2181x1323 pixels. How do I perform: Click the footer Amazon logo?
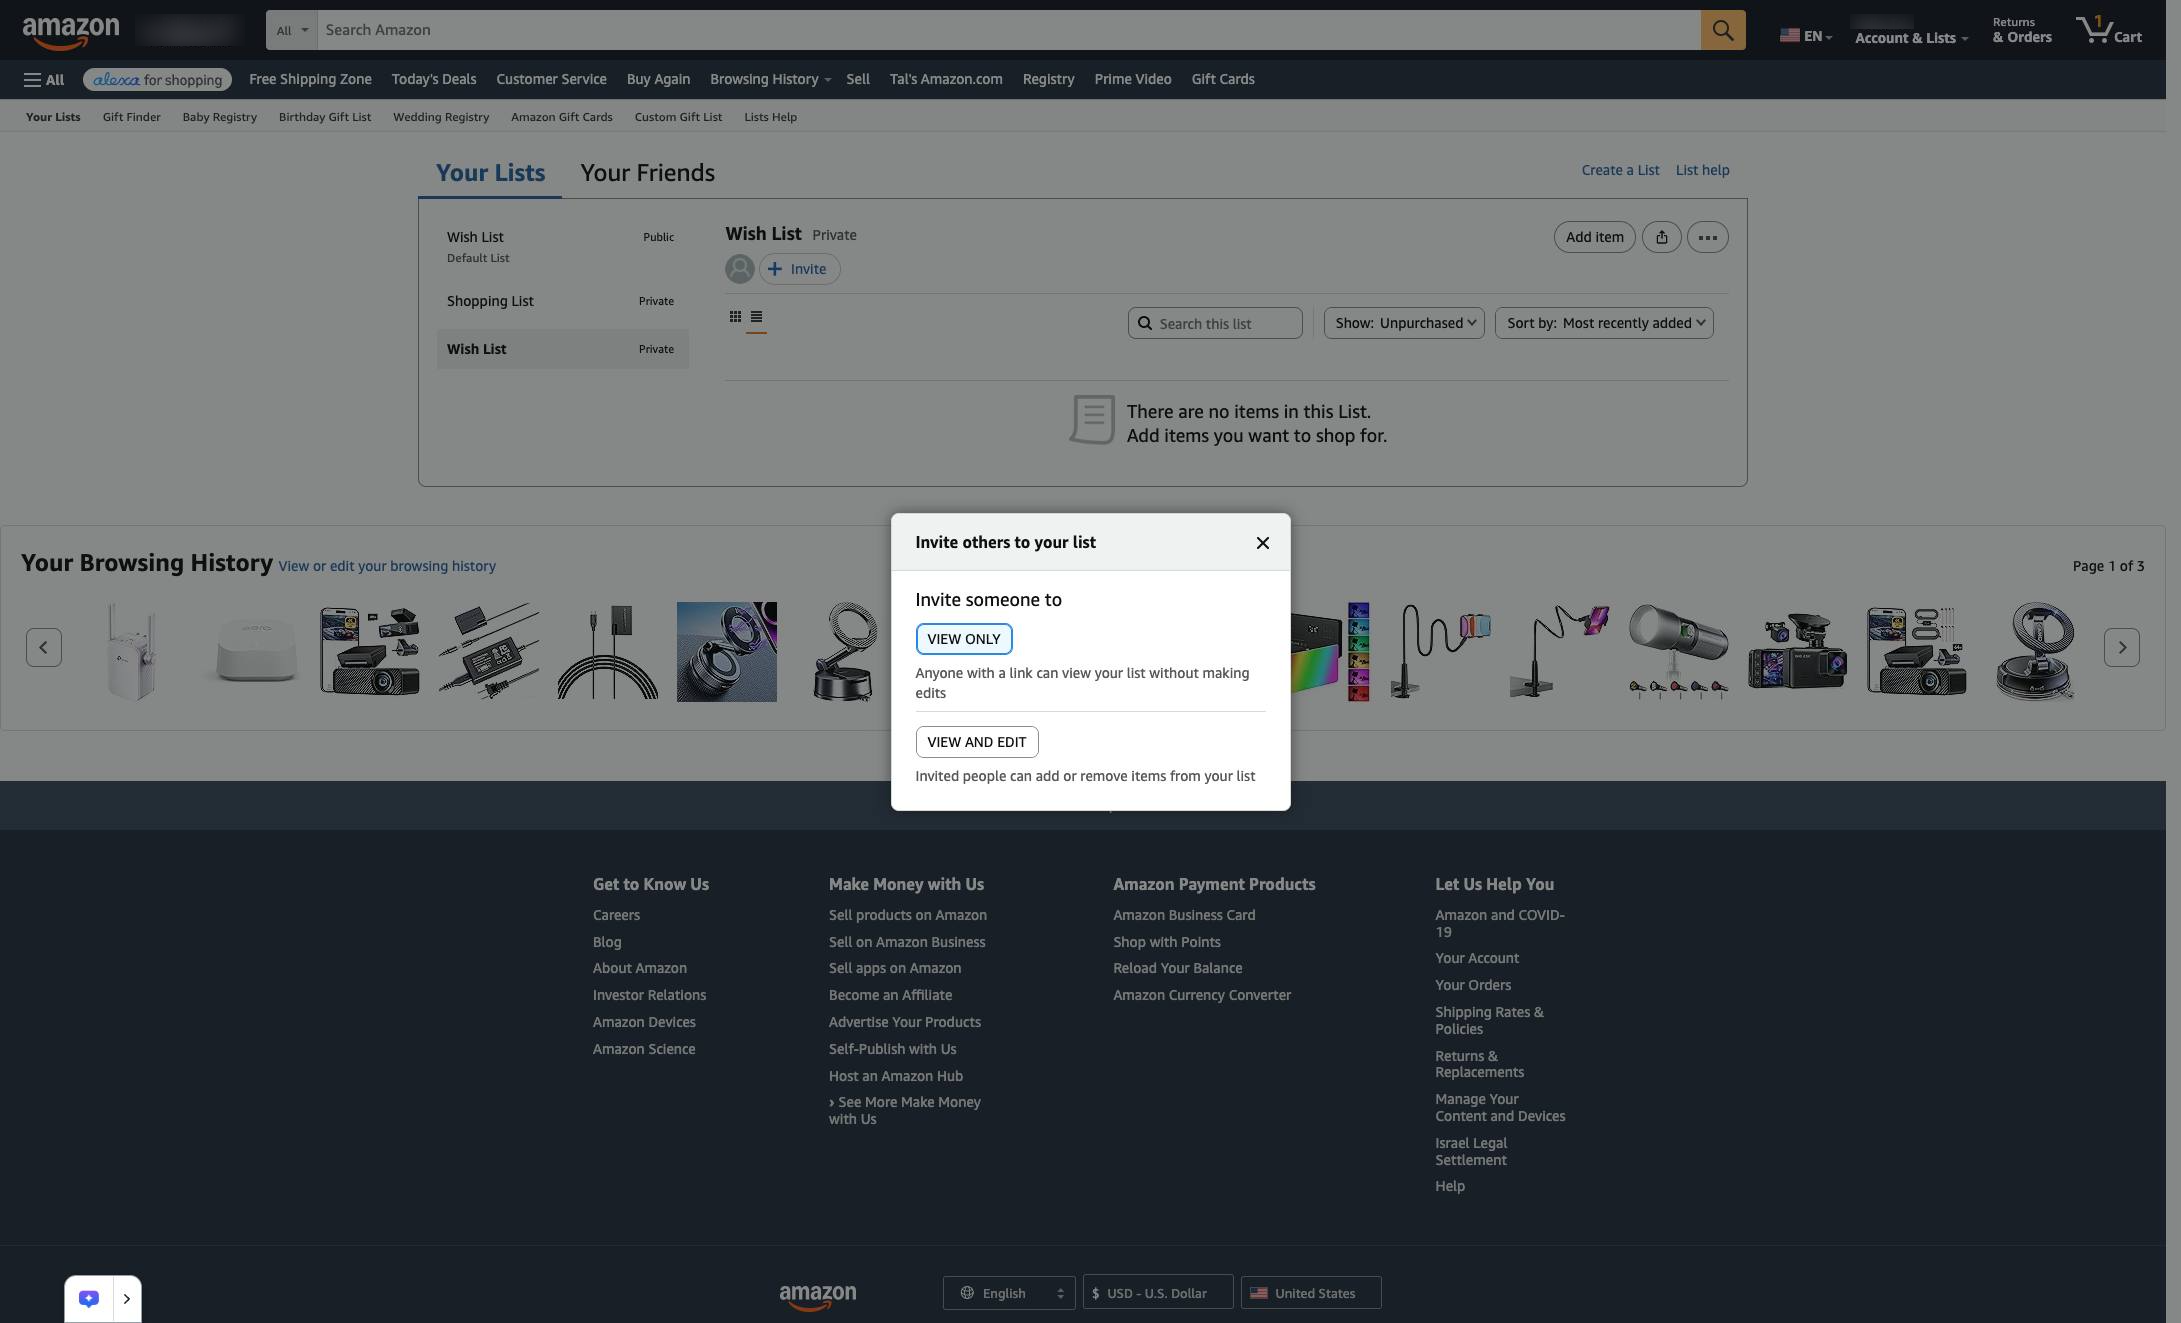(x=817, y=1296)
